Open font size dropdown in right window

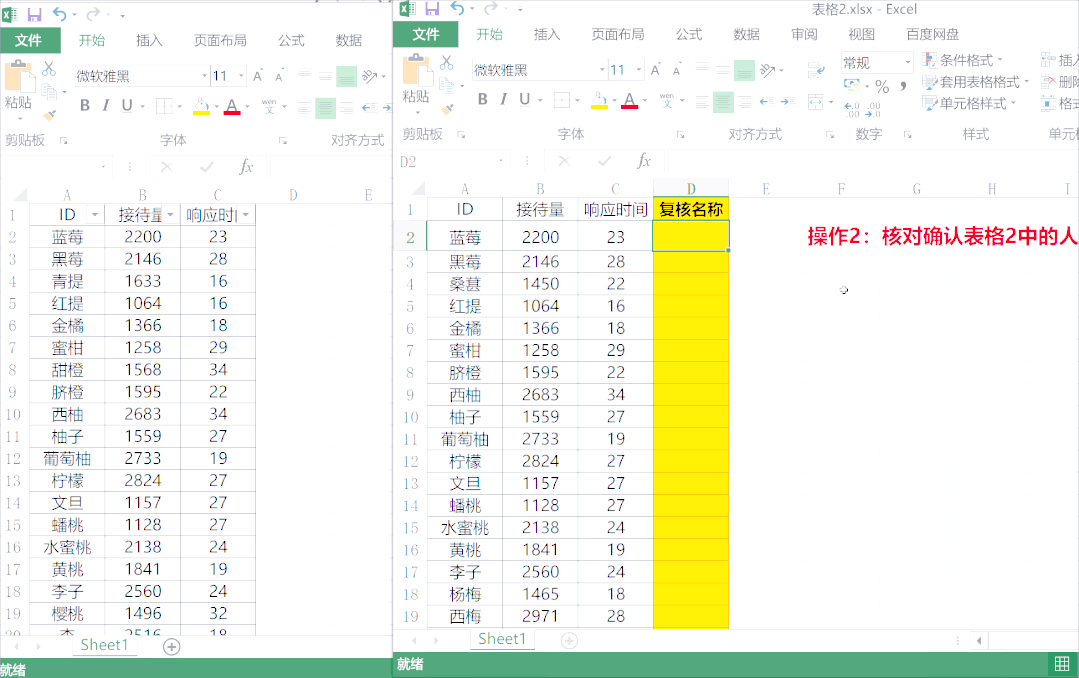click(639, 70)
